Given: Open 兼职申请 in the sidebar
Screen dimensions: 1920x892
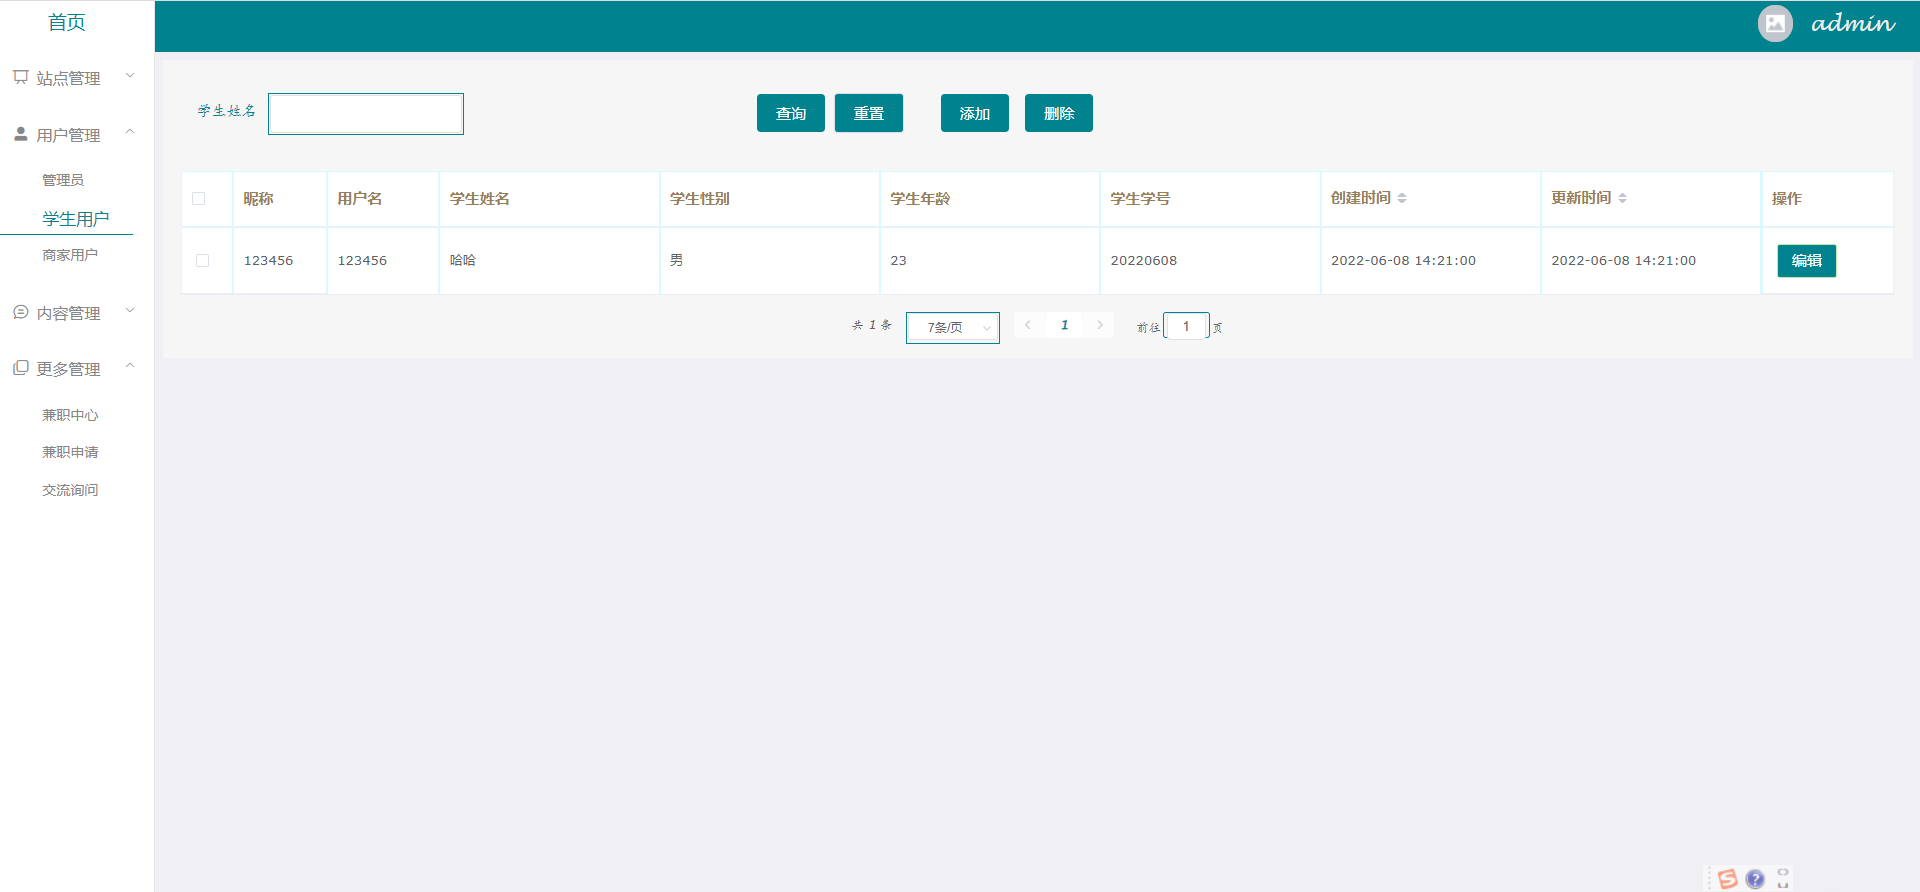Looking at the screenshot, I should click(x=70, y=452).
